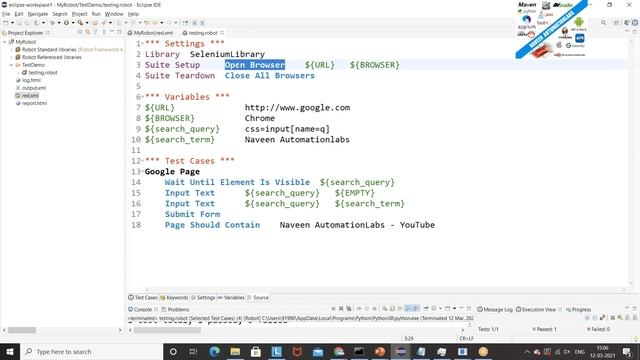Fold the Variables section at line 6
640x360 pixels.
(x=143, y=97)
